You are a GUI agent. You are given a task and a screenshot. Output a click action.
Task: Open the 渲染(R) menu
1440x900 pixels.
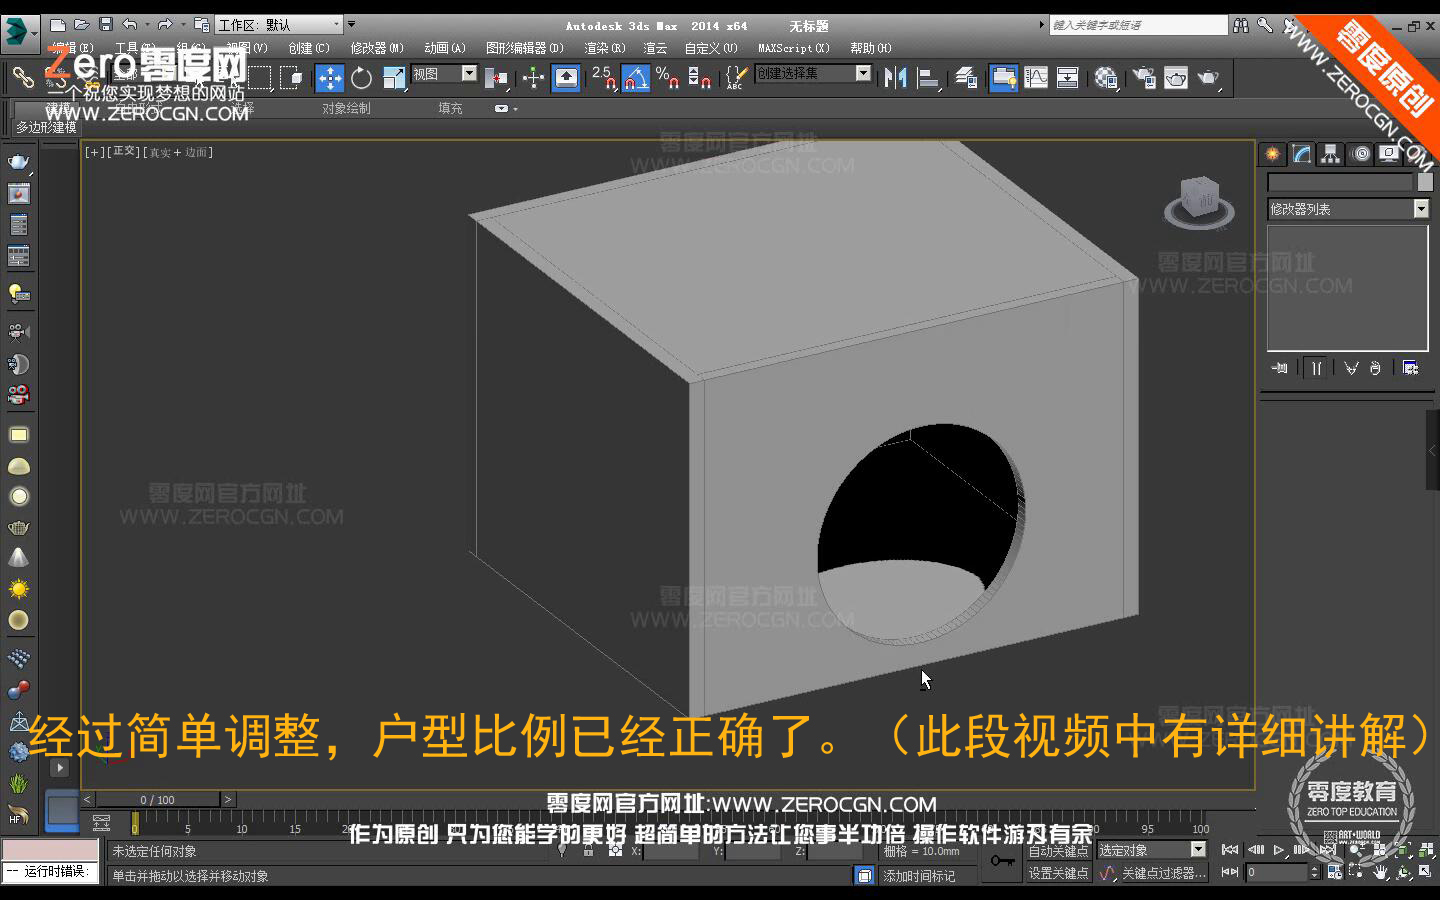click(605, 48)
